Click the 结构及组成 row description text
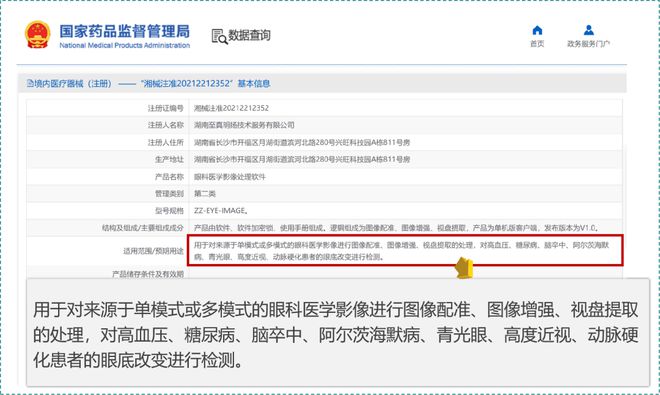Viewport: 660px width, 395px height. (396, 228)
